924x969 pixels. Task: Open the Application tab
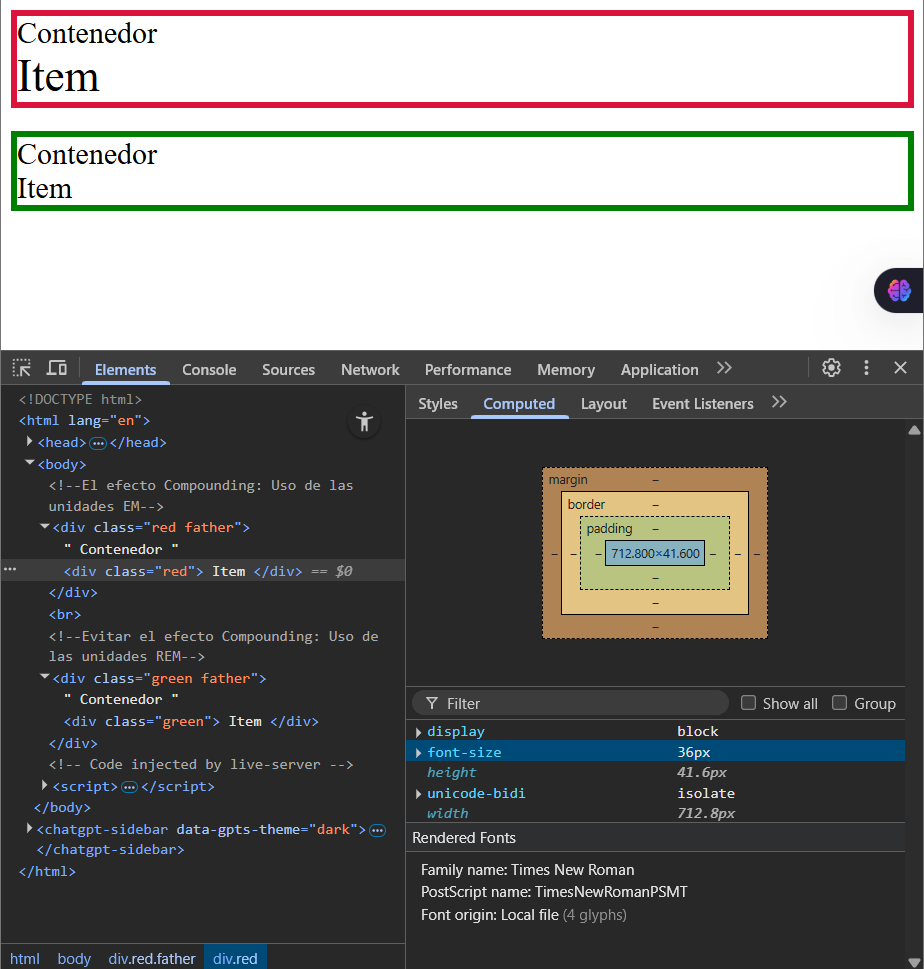pyautogui.click(x=659, y=370)
